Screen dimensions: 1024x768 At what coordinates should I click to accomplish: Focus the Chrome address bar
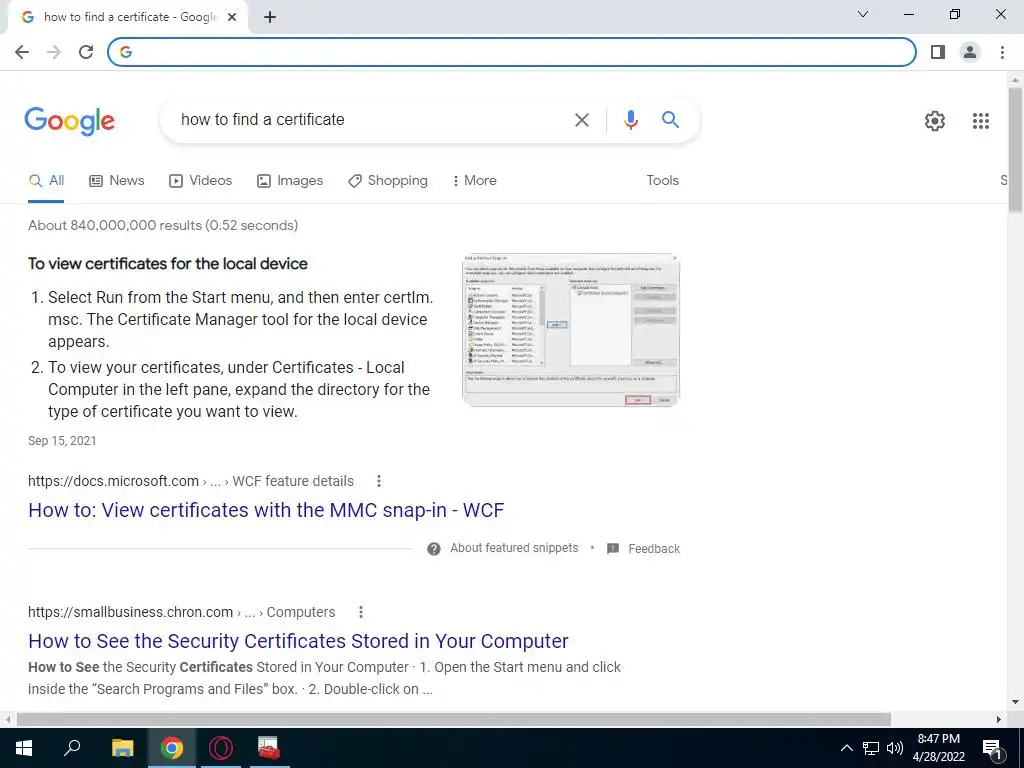point(512,52)
